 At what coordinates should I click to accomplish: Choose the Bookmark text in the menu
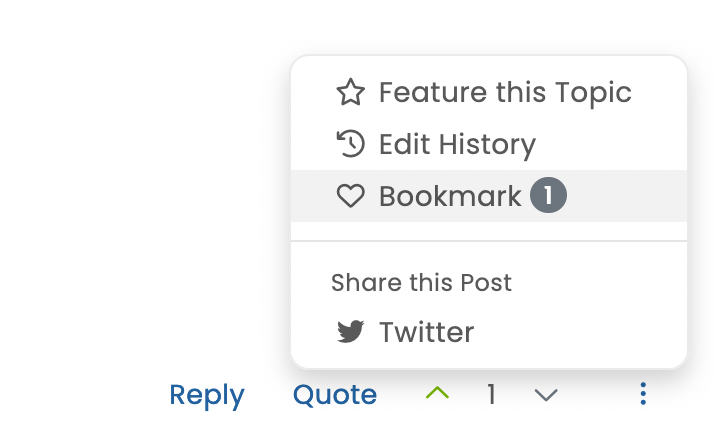pyautogui.click(x=450, y=196)
